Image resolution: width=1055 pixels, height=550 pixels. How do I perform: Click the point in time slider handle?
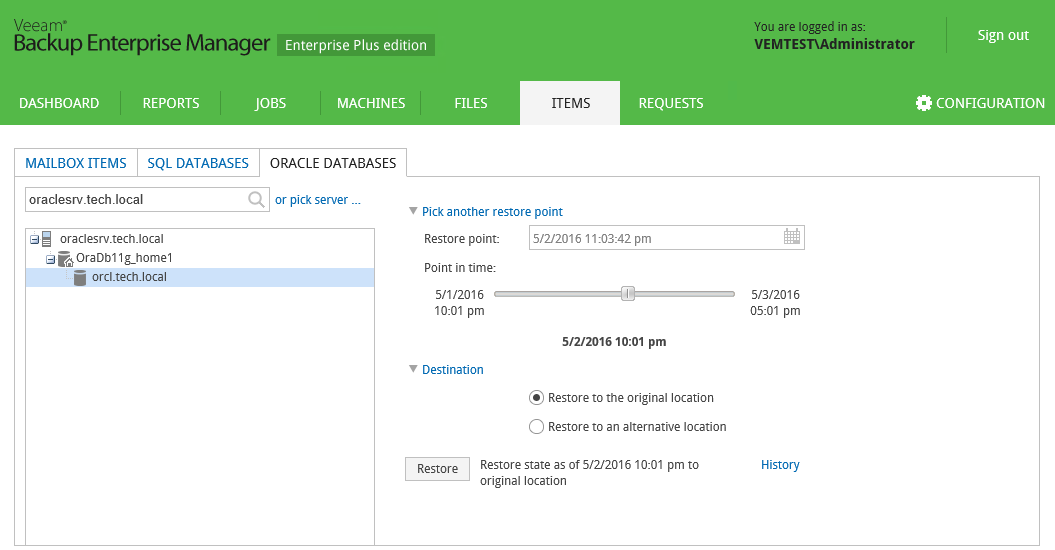point(628,294)
